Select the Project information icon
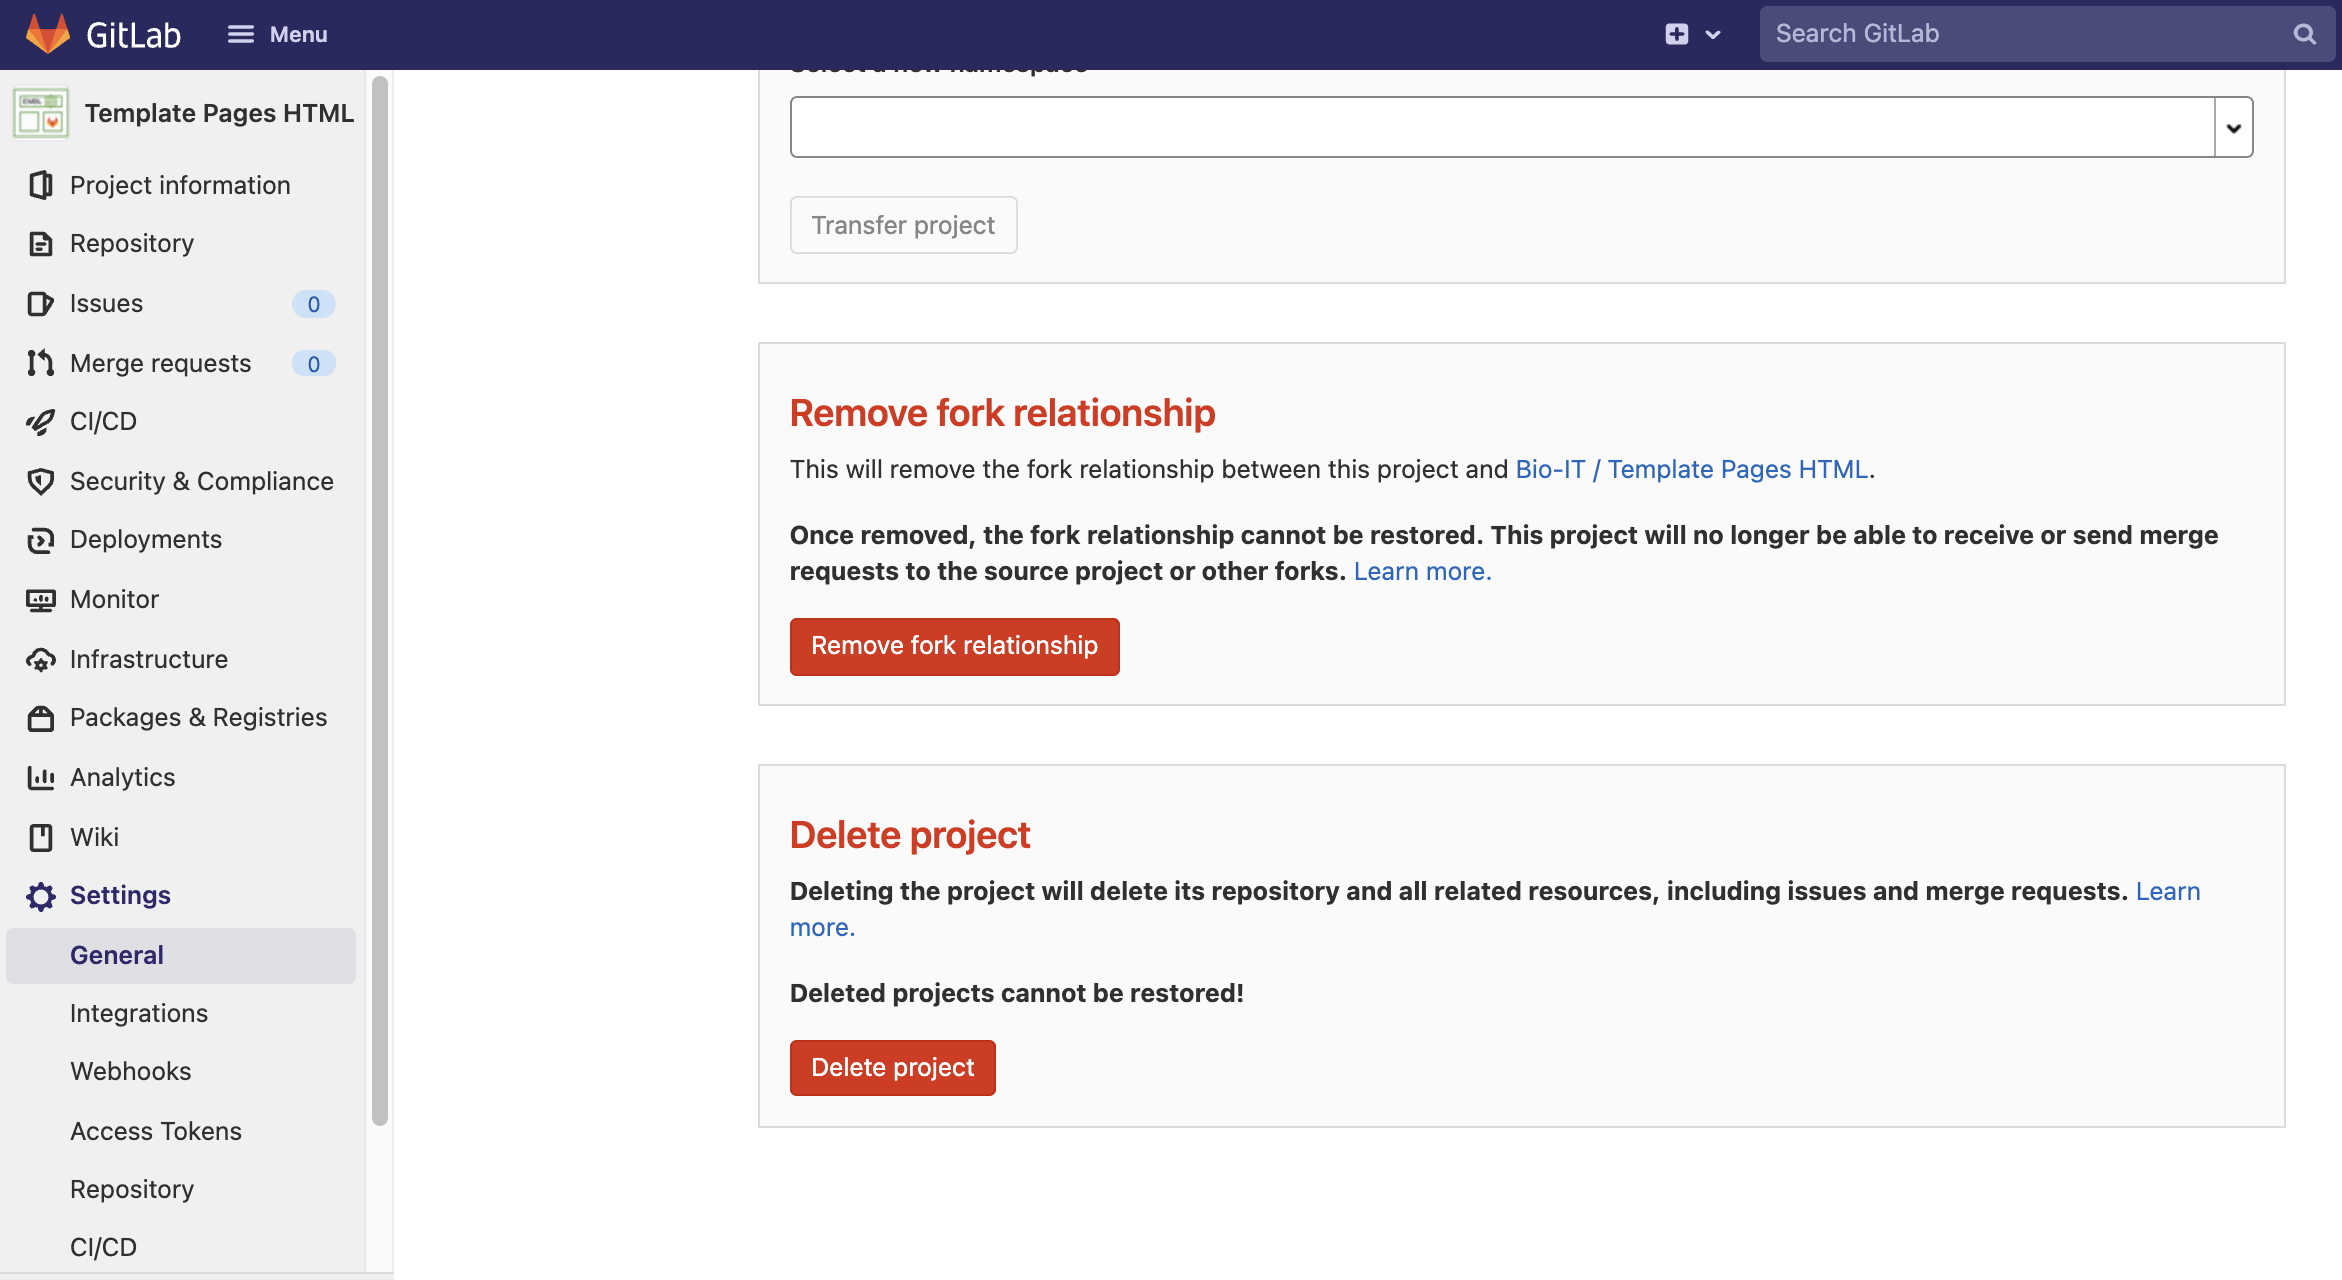 coord(40,185)
